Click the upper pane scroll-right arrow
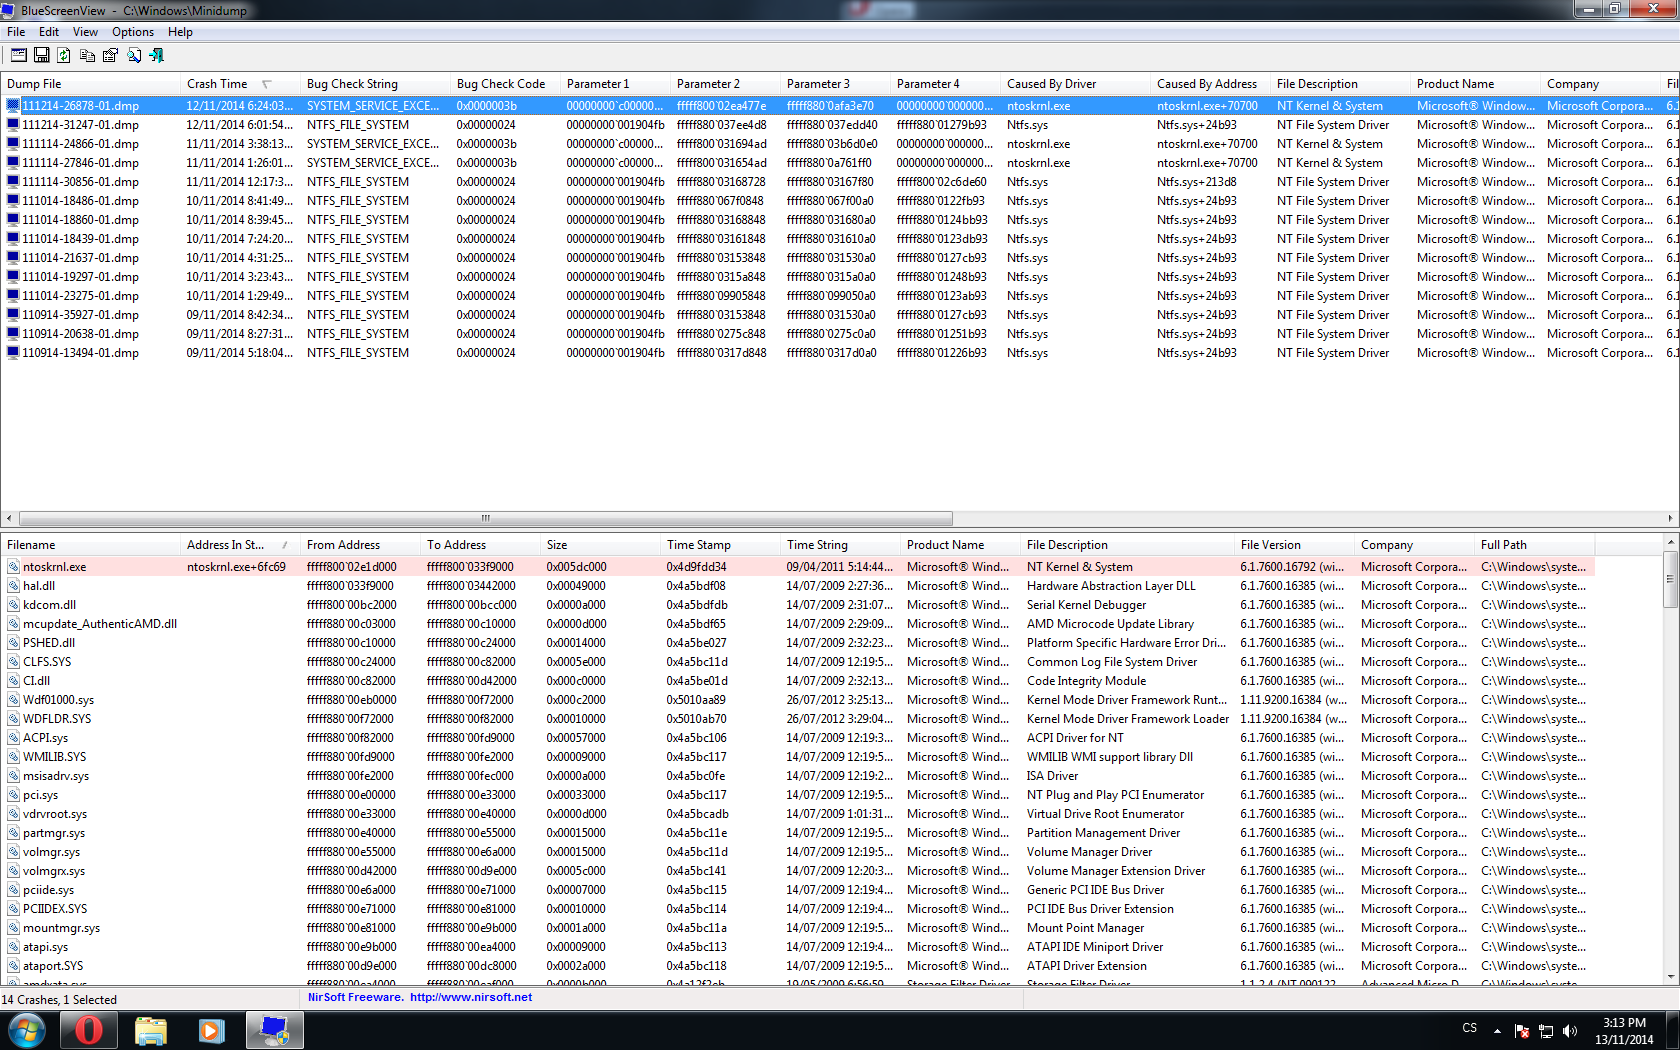The height and width of the screenshot is (1050, 1680). pos(1671,518)
